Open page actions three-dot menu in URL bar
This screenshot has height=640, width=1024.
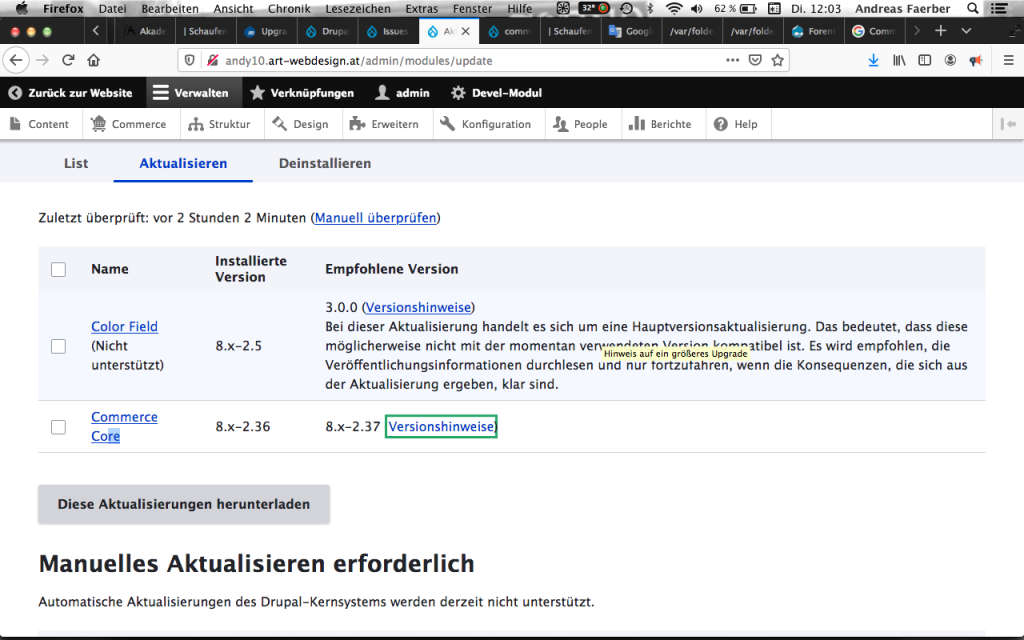tap(734, 60)
